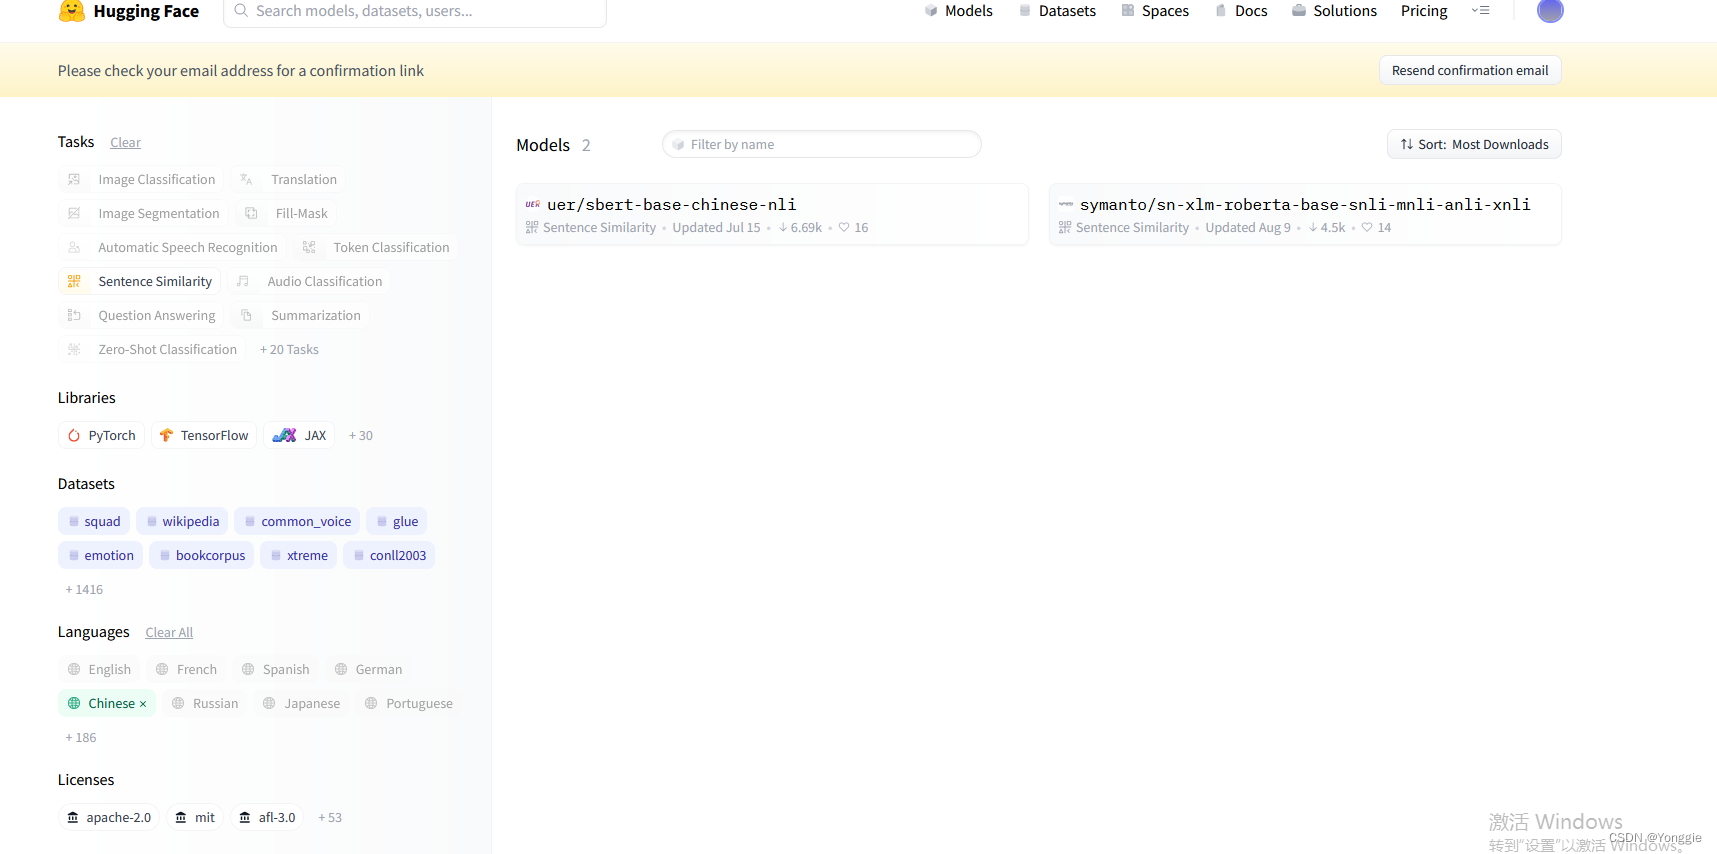Image resolution: width=1717 pixels, height=854 pixels.
Task: Click the Audio Classification music icon
Action: (x=243, y=282)
